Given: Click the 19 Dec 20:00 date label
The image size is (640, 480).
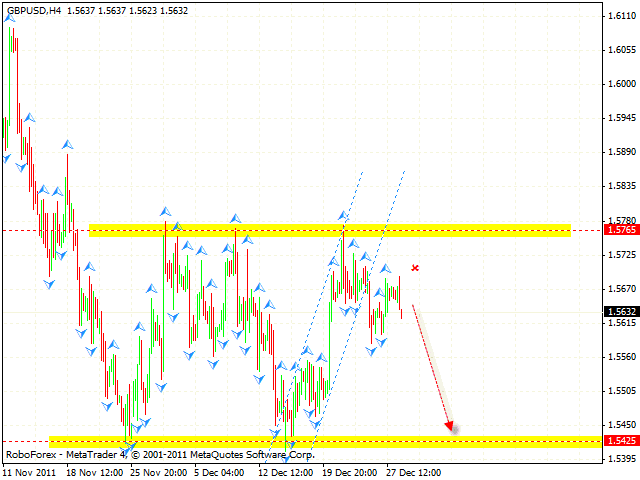Looking at the screenshot, I should [349, 473].
